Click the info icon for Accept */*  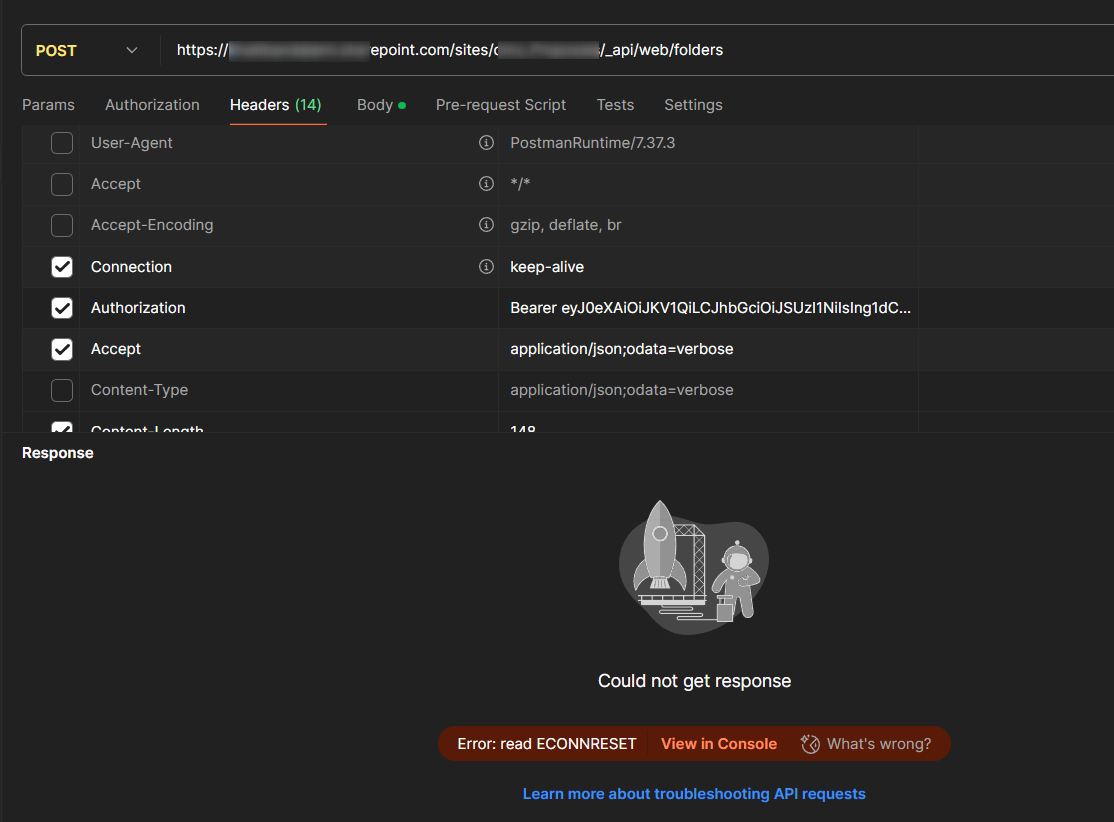click(x=486, y=184)
